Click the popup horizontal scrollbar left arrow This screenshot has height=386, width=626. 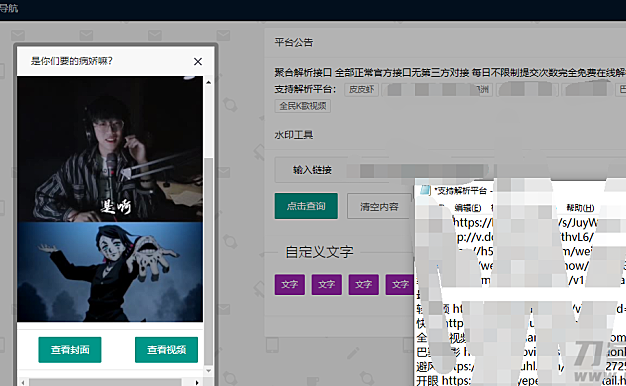point(24,382)
